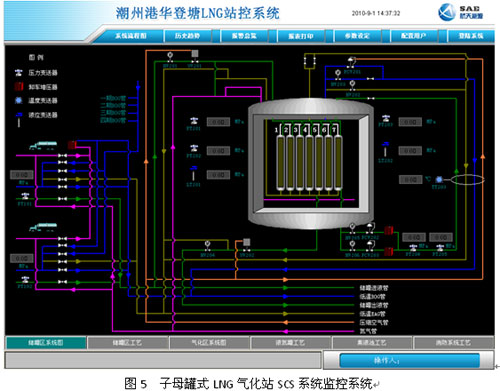Click the red unloading booster icon near truck
Viewport: 500px width, 391px height.
(x=72, y=145)
